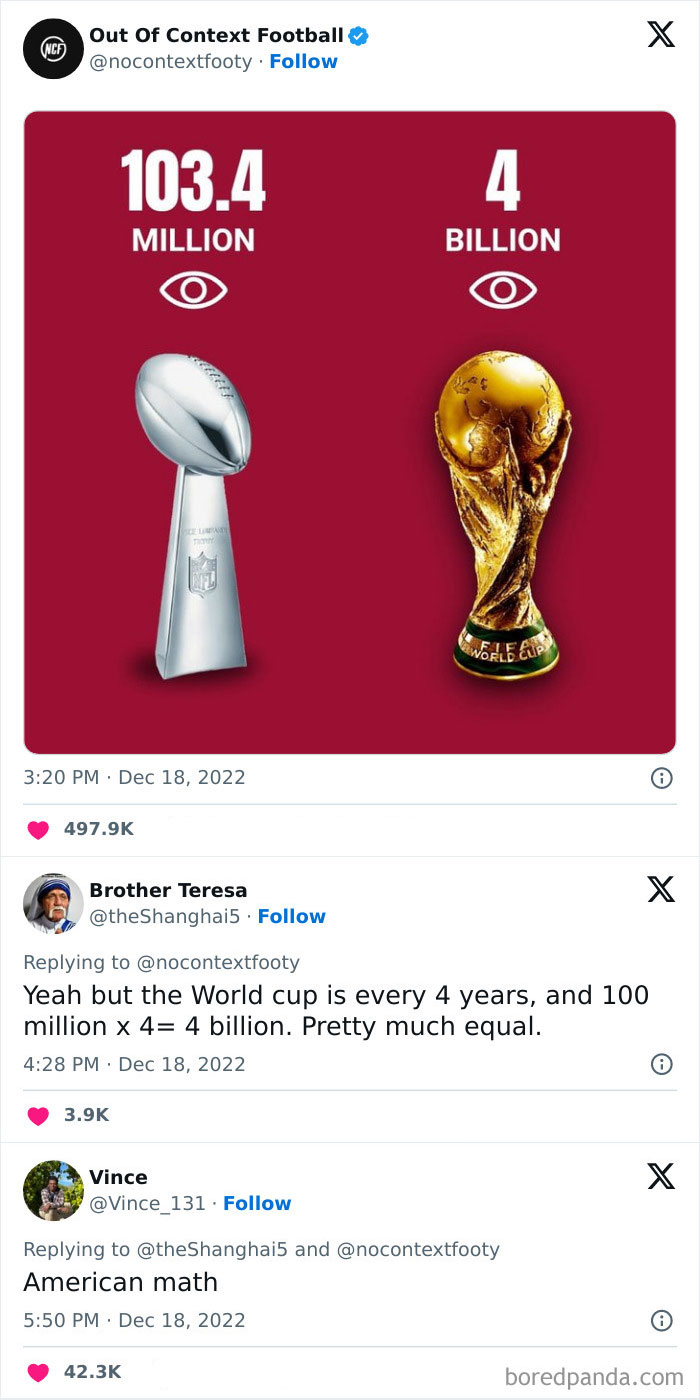Click the X logo next to Vince's post
Viewport: 700px width, 1400px height.
pyautogui.click(x=660, y=1176)
